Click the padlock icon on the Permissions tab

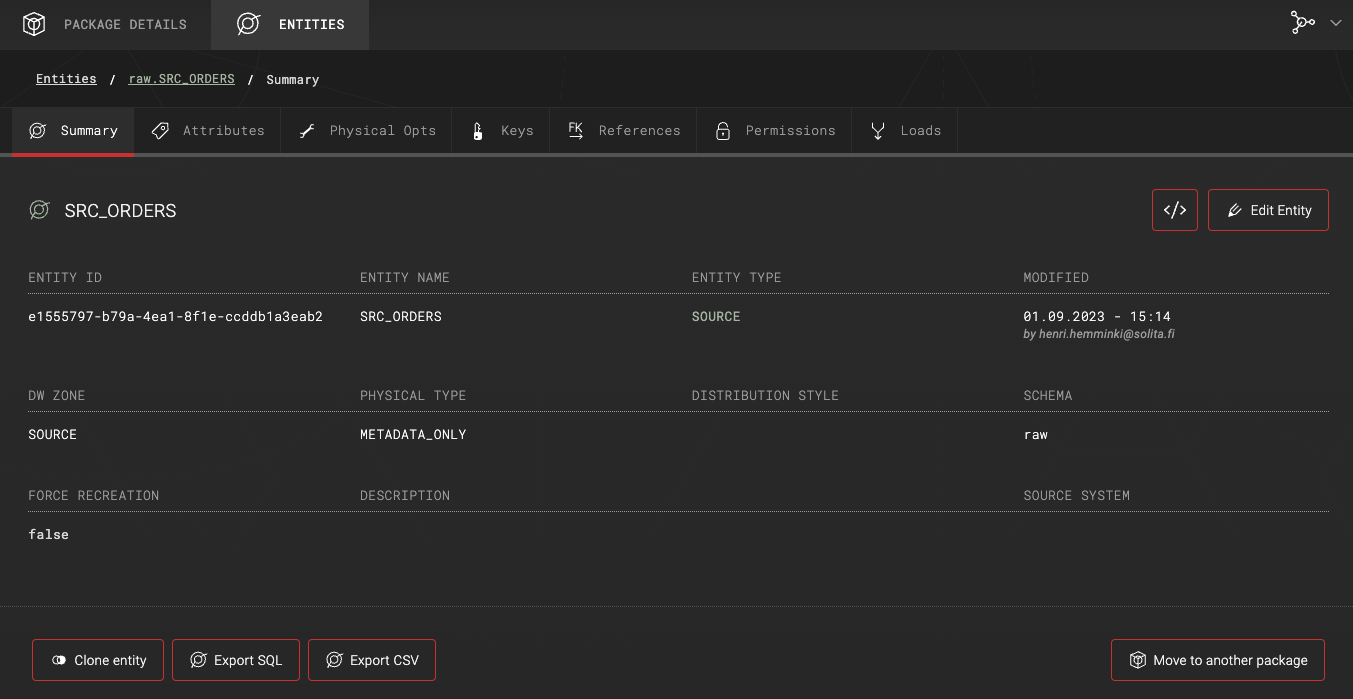click(x=722, y=130)
